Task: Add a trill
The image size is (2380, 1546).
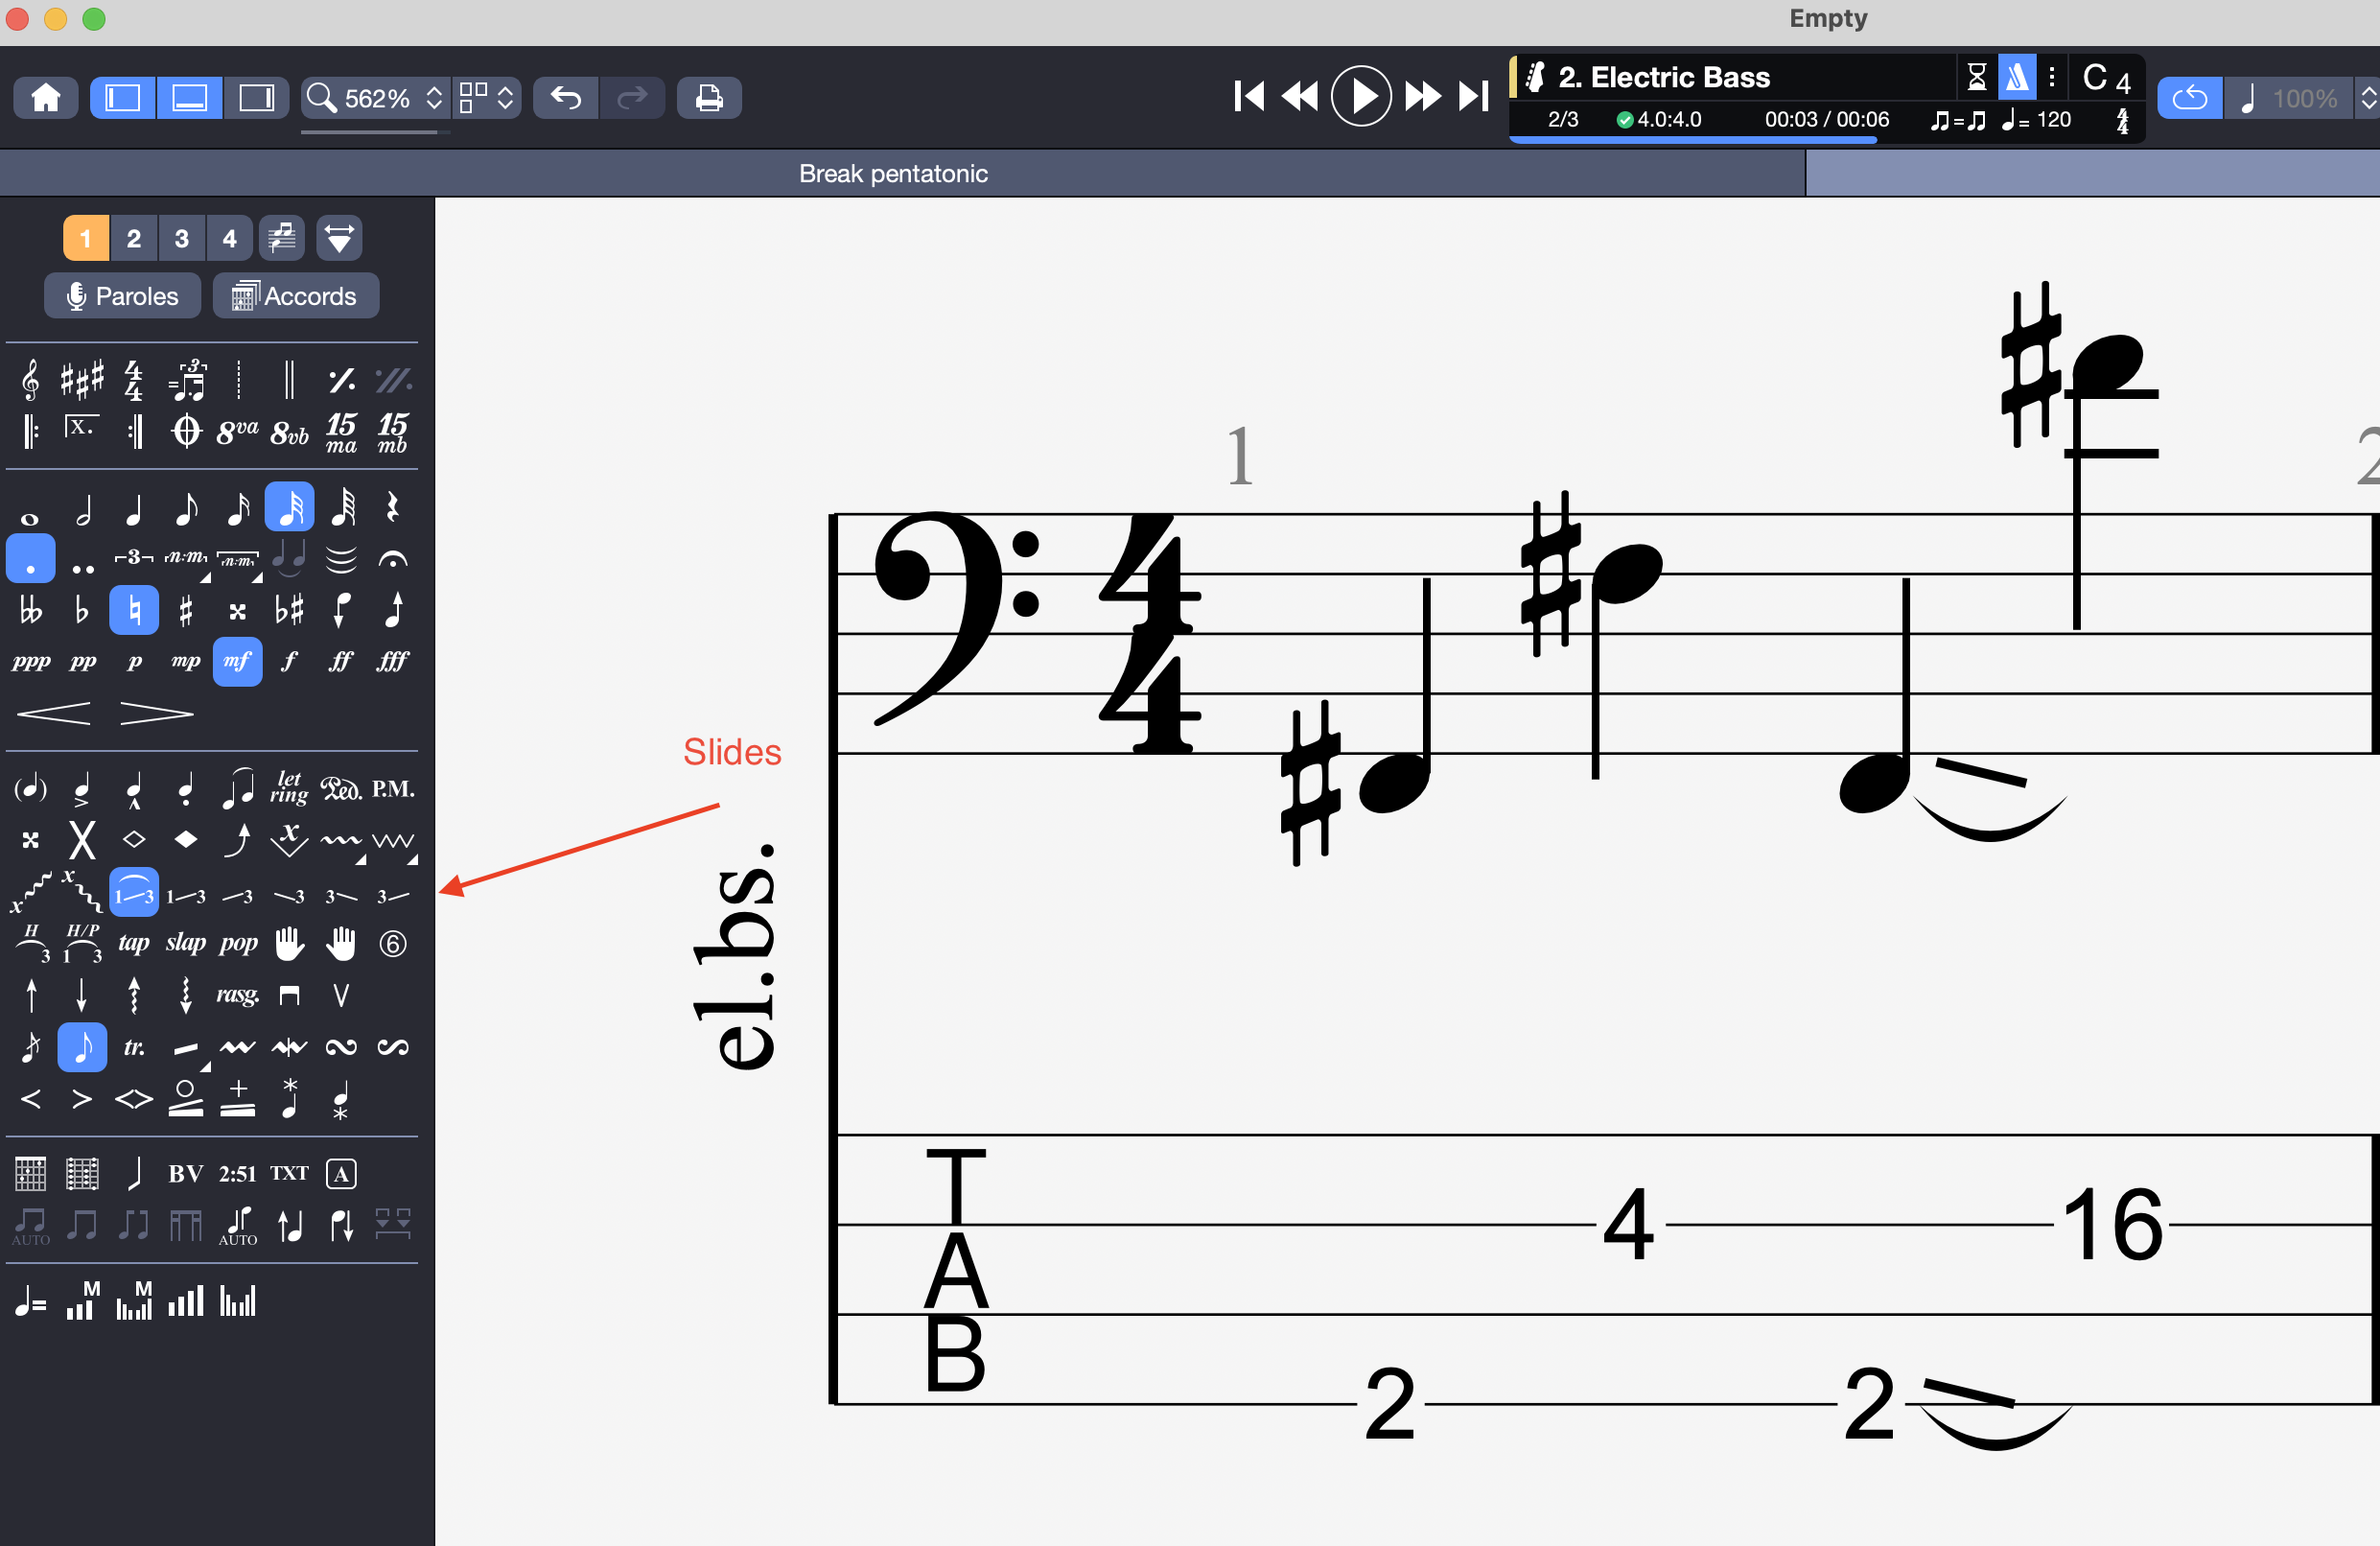Action: [x=134, y=1047]
